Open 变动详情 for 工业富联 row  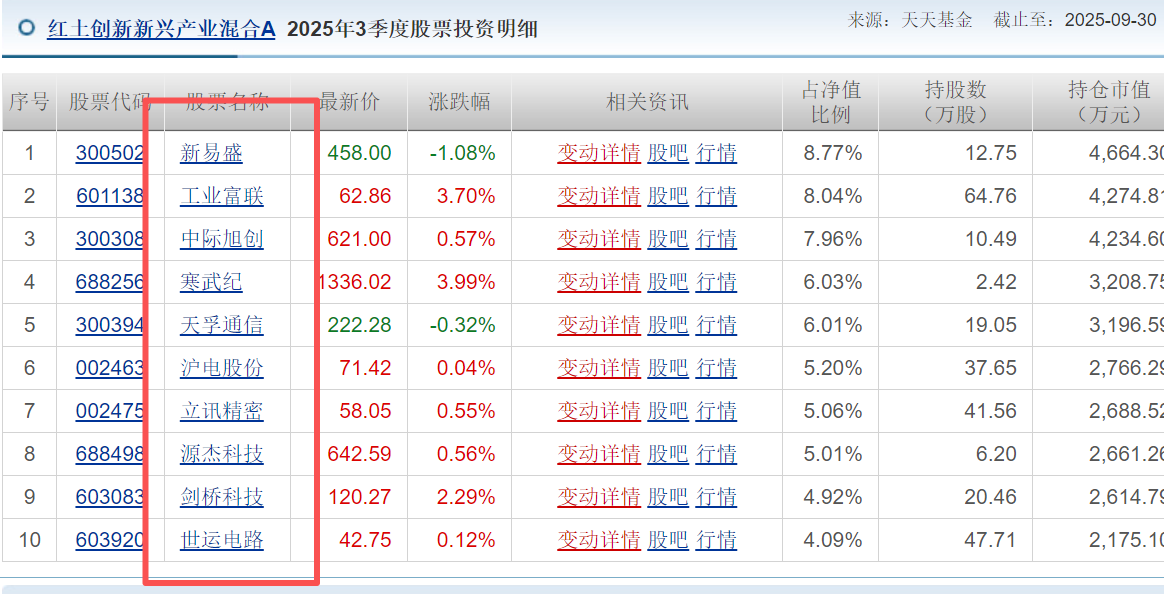pyautogui.click(x=599, y=197)
